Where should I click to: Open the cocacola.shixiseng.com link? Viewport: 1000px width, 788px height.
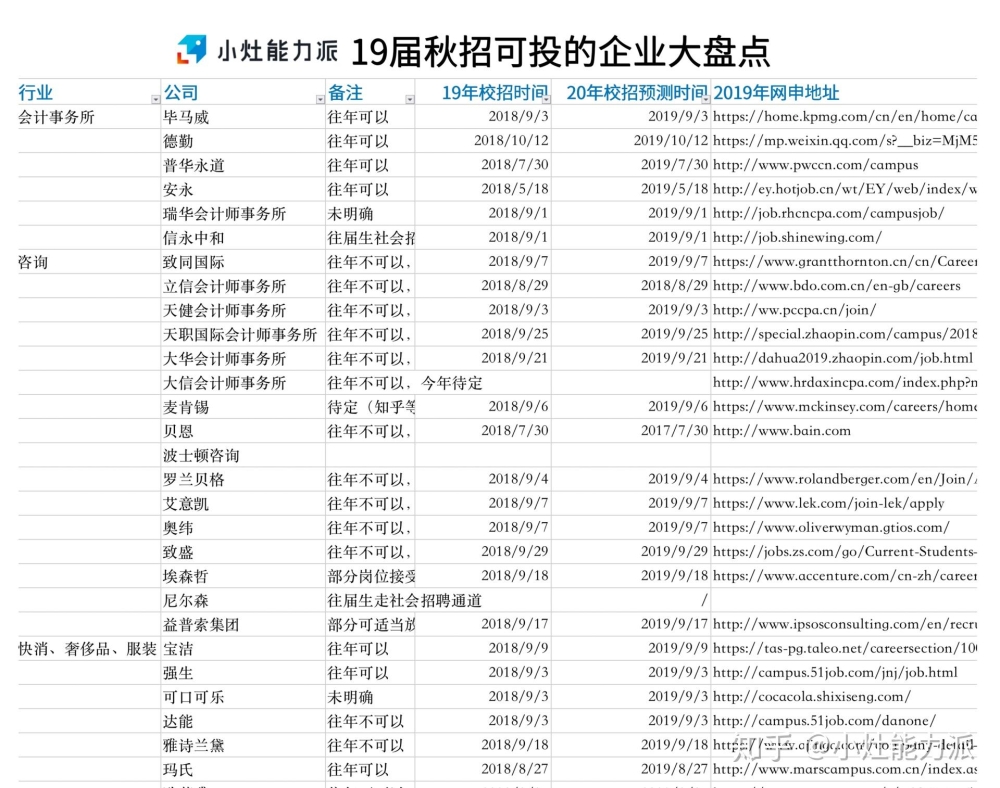pos(812,698)
